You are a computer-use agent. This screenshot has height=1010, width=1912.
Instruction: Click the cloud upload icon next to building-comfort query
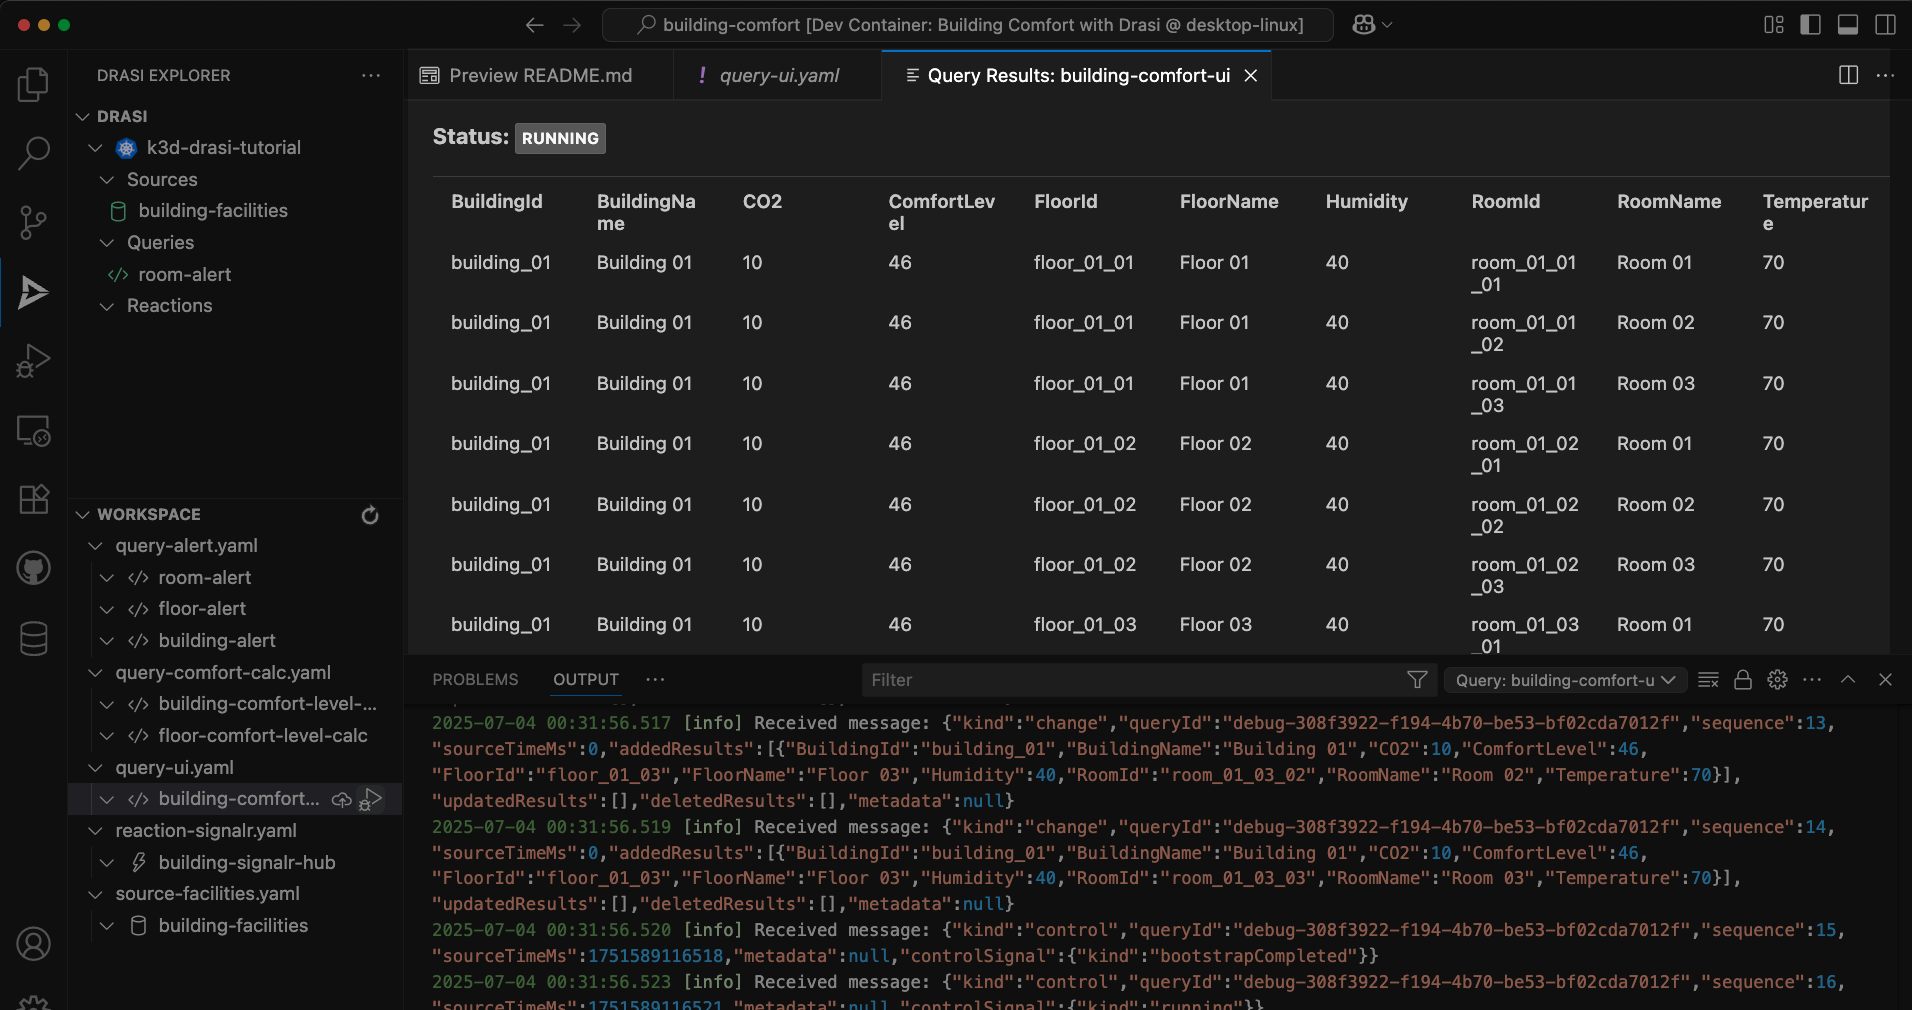click(x=341, y=799)
